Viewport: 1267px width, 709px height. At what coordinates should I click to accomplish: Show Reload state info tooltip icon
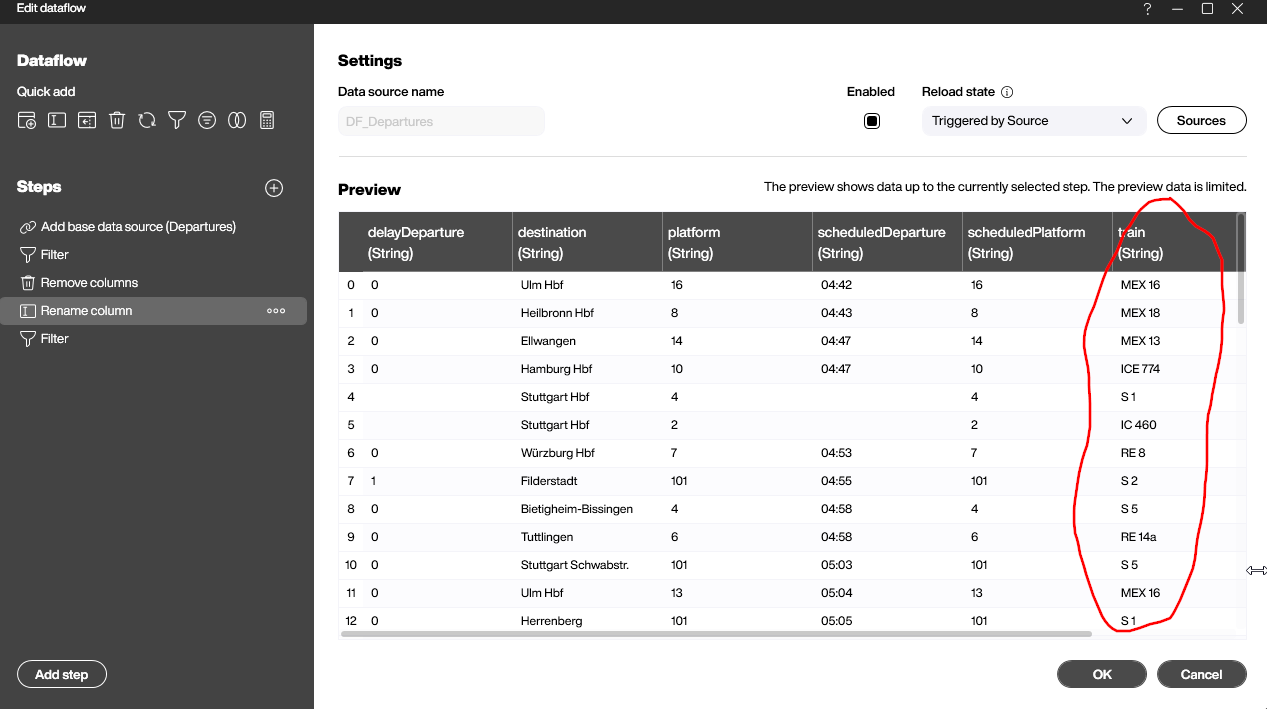click(x=1007, y=92)
